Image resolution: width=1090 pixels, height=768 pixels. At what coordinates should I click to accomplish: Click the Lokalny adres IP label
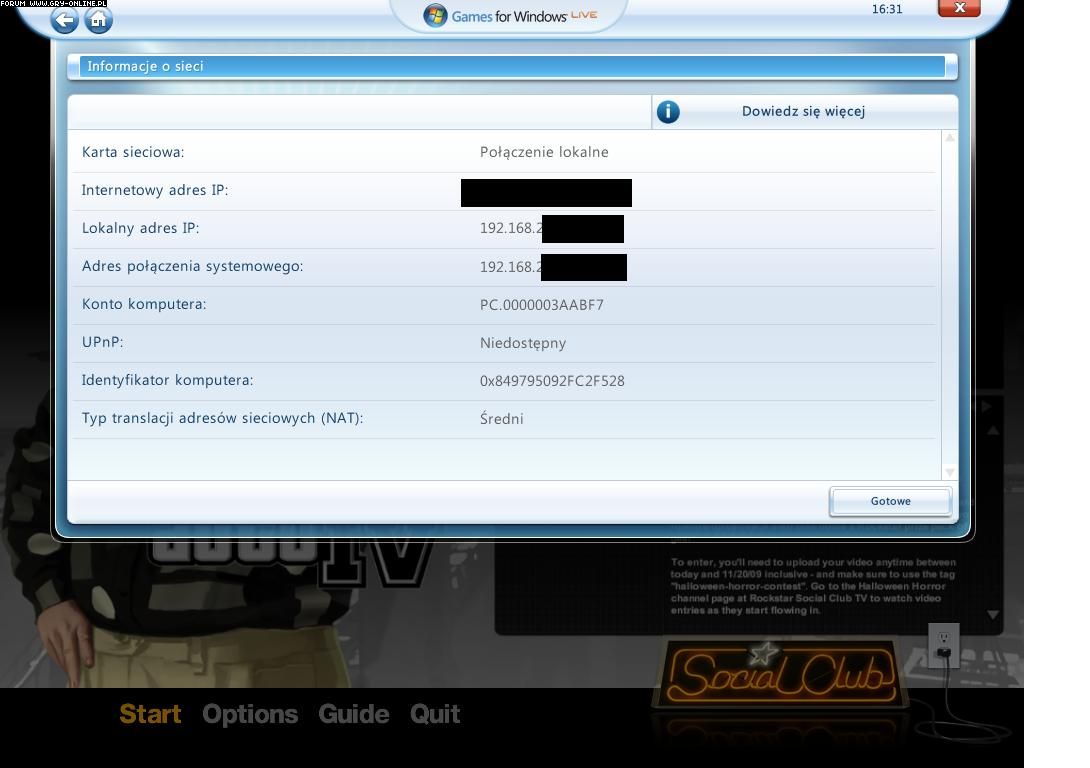click(140, 228)
